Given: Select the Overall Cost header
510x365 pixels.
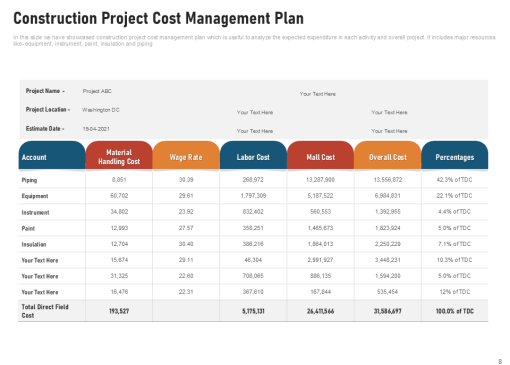Looking at the screenshot, I should 388,155.
